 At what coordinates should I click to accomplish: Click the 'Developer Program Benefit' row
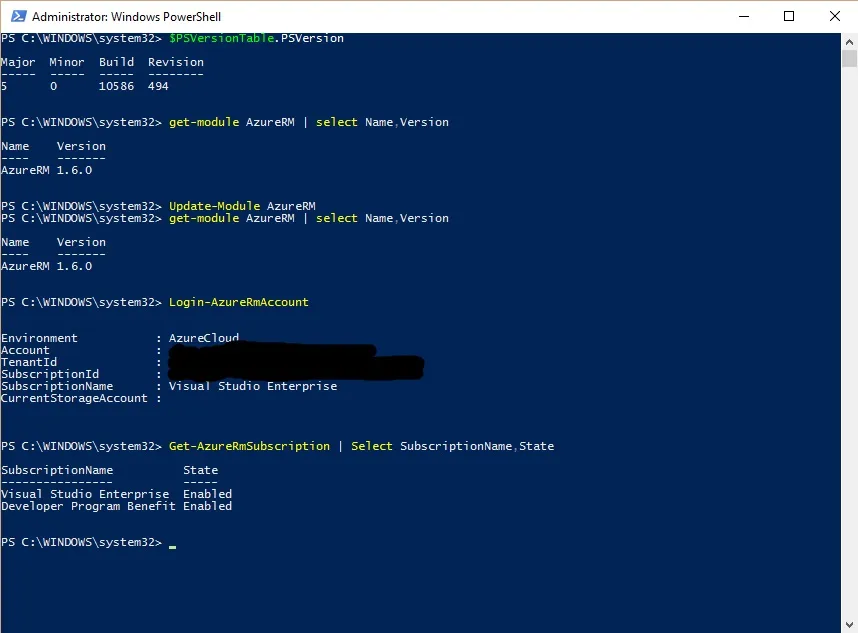(117, 506)
